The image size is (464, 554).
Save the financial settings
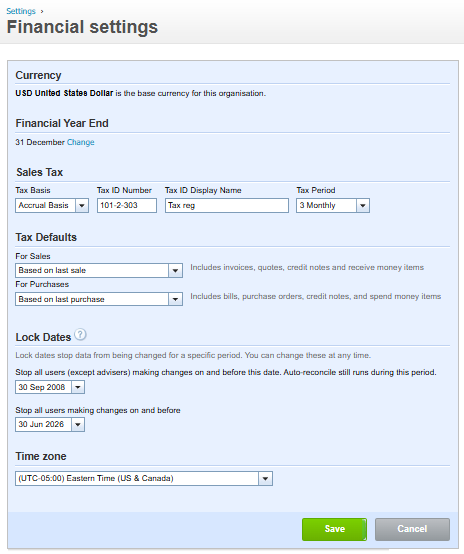pyautogui.click(x=334, y=529)
